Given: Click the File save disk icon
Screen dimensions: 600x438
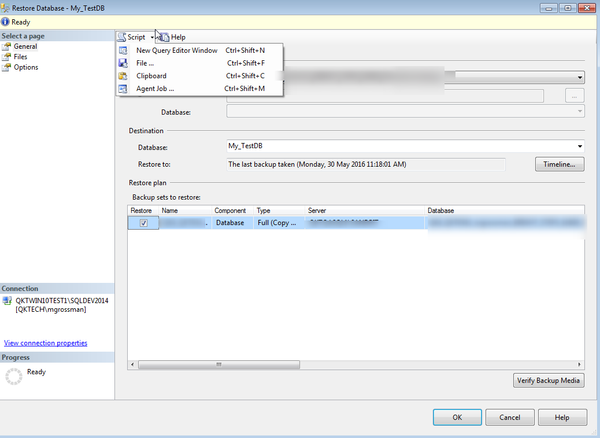Looking at the screenshot, I should pos(123,63).
